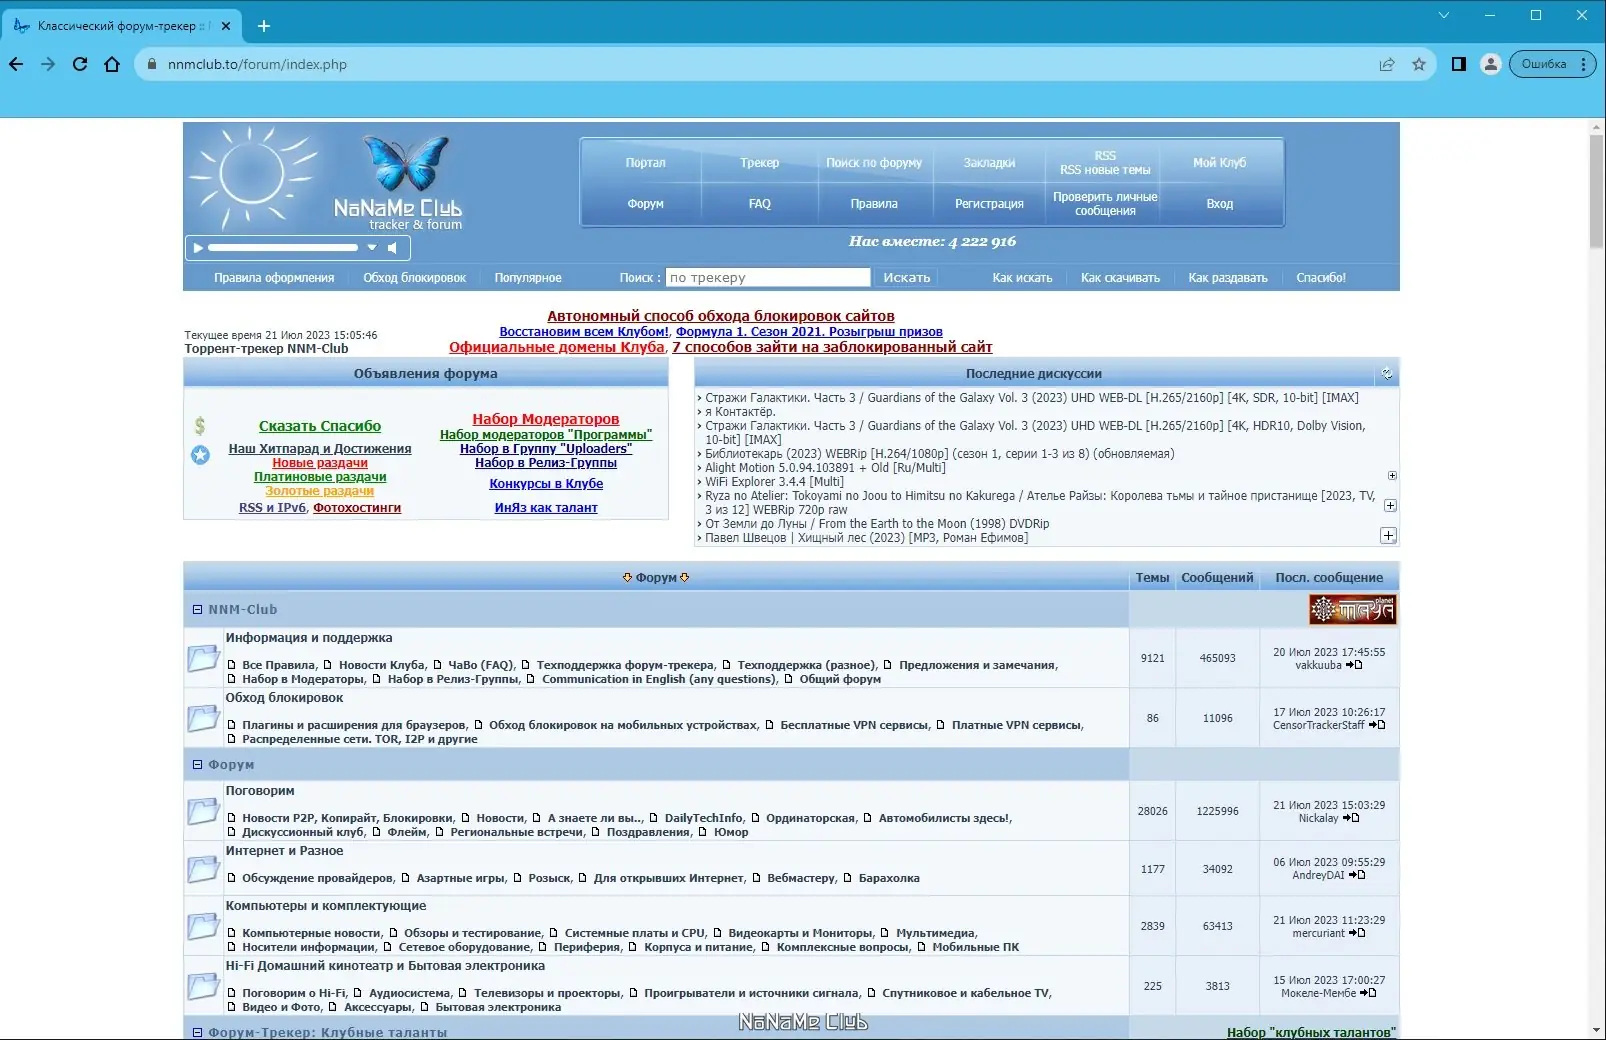Go to last post by CensorTrackerStaff arrow icon

coord(1377,725)
